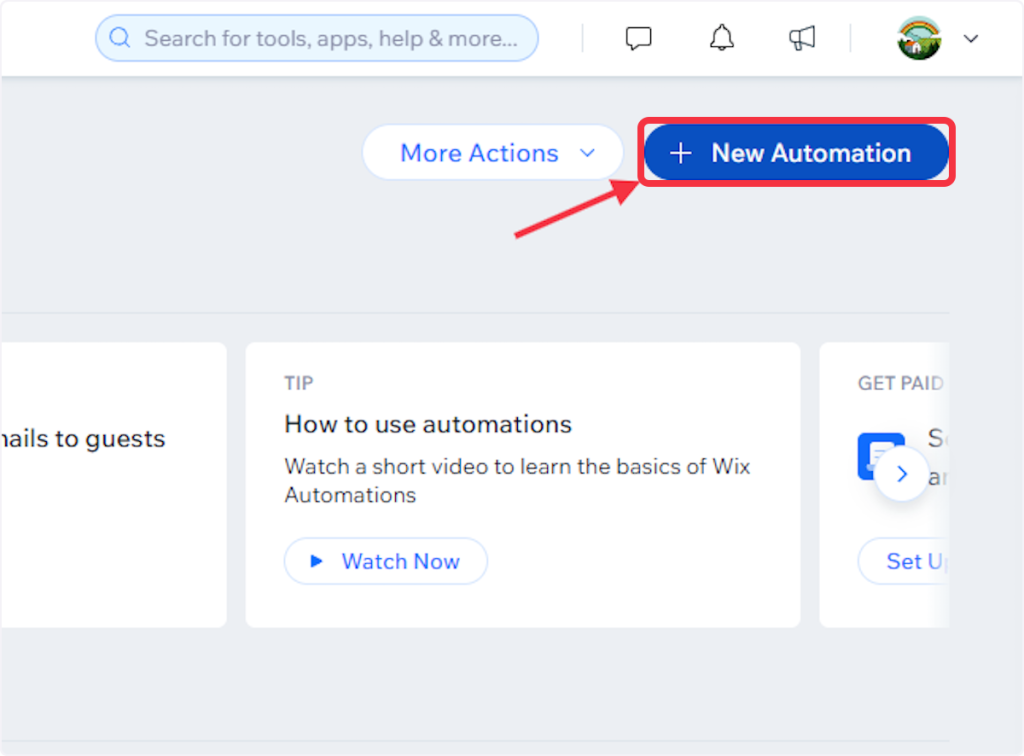Open the notifications bell

click(721, 39)
